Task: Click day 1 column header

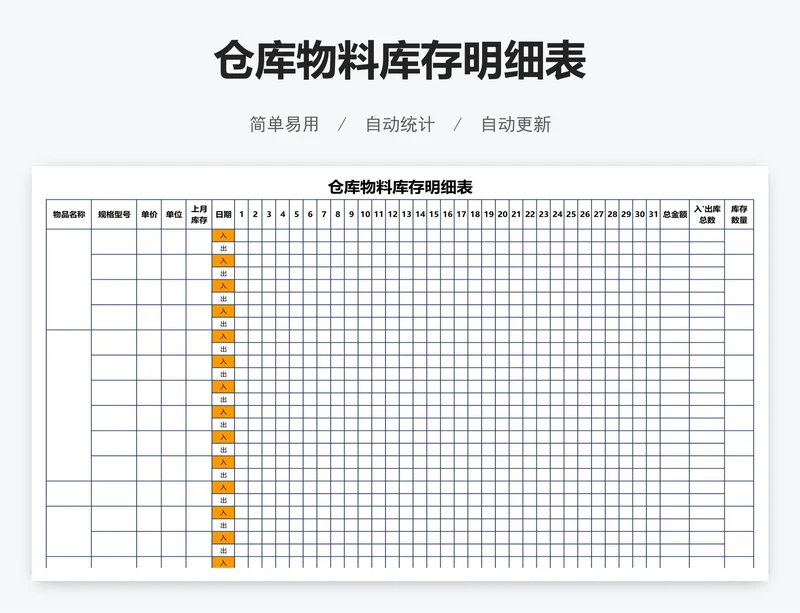Action: pos(242,214)
